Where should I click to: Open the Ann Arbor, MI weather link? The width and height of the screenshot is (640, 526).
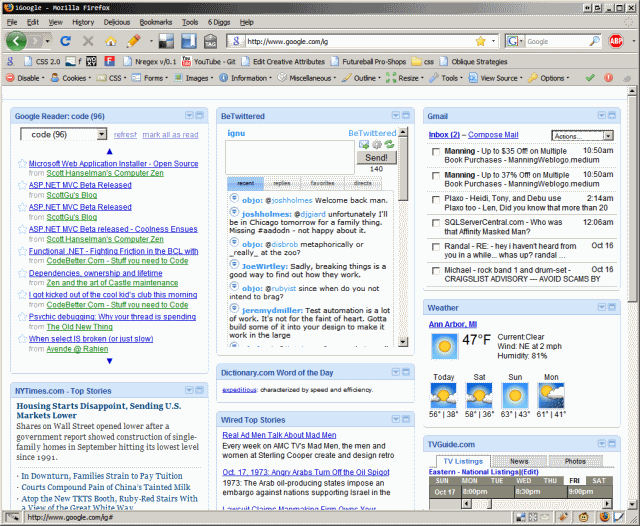[453, 324]
